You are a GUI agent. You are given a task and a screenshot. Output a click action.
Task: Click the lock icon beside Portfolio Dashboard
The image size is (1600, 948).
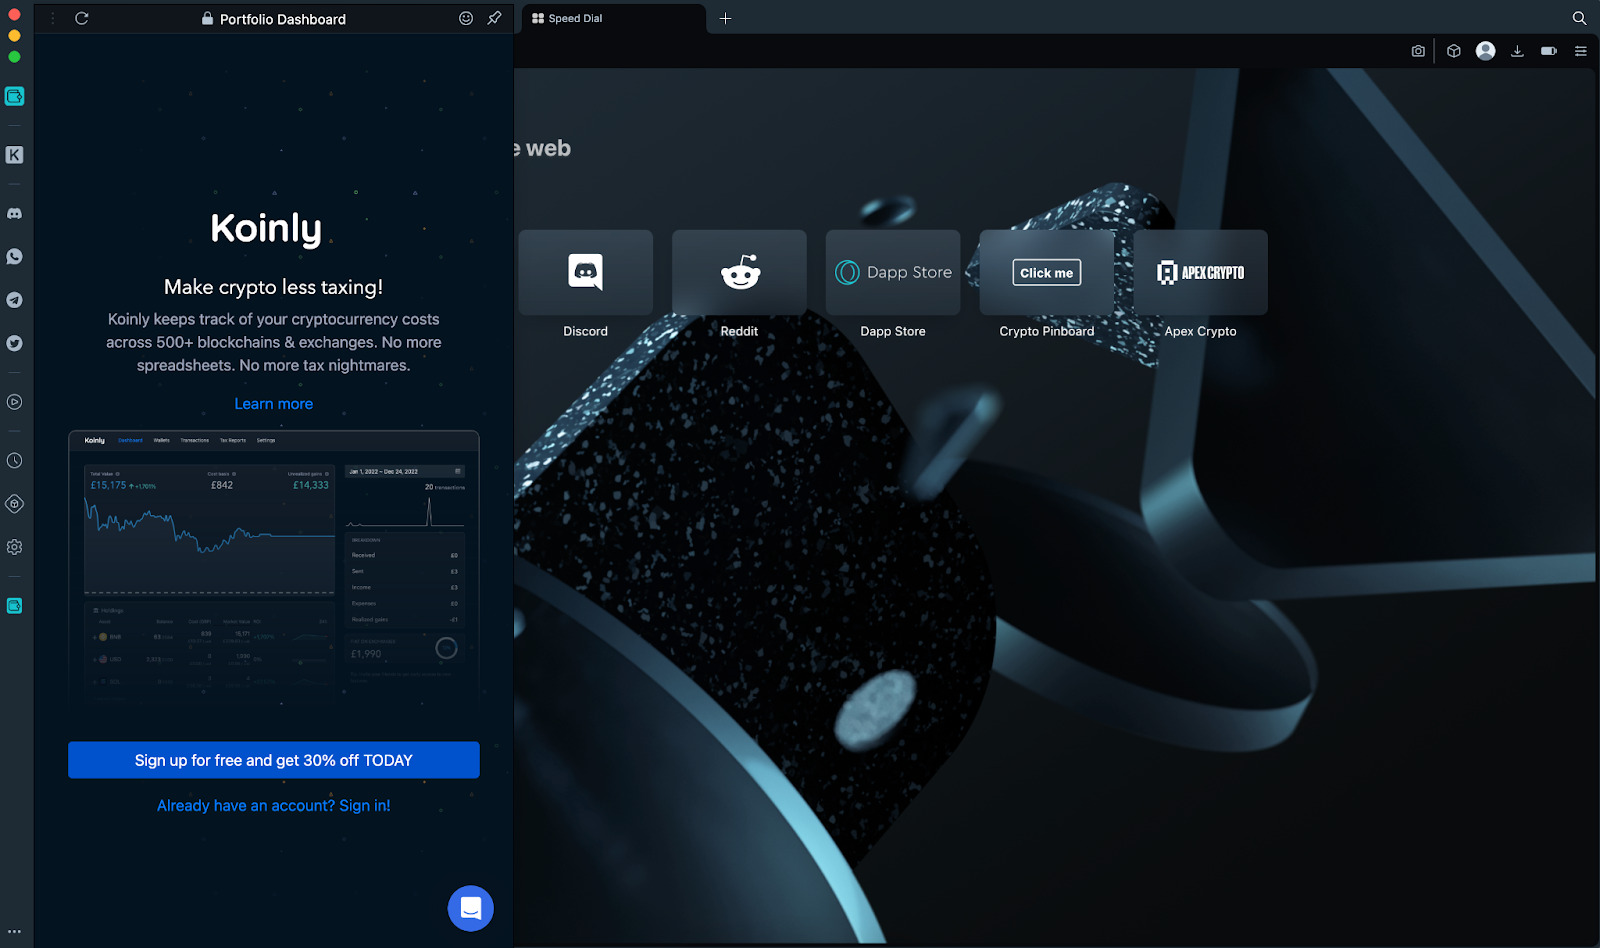click(207, 18)
